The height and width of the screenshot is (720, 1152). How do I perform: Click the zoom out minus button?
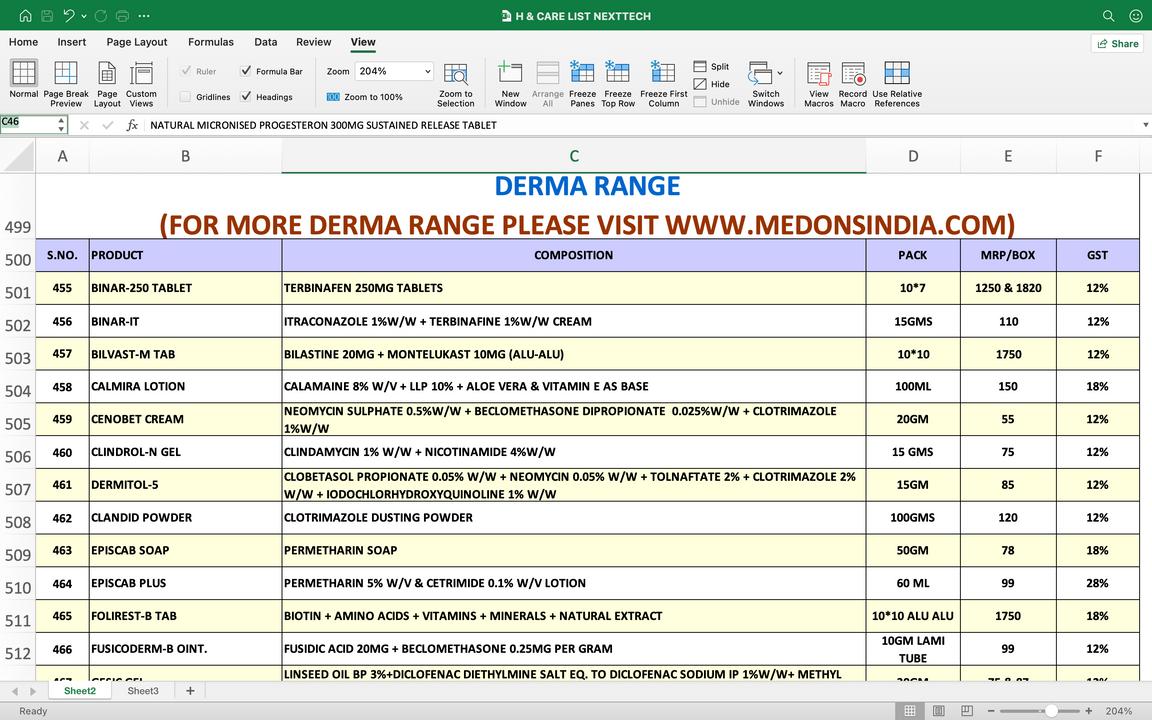[x=990, y=710]
